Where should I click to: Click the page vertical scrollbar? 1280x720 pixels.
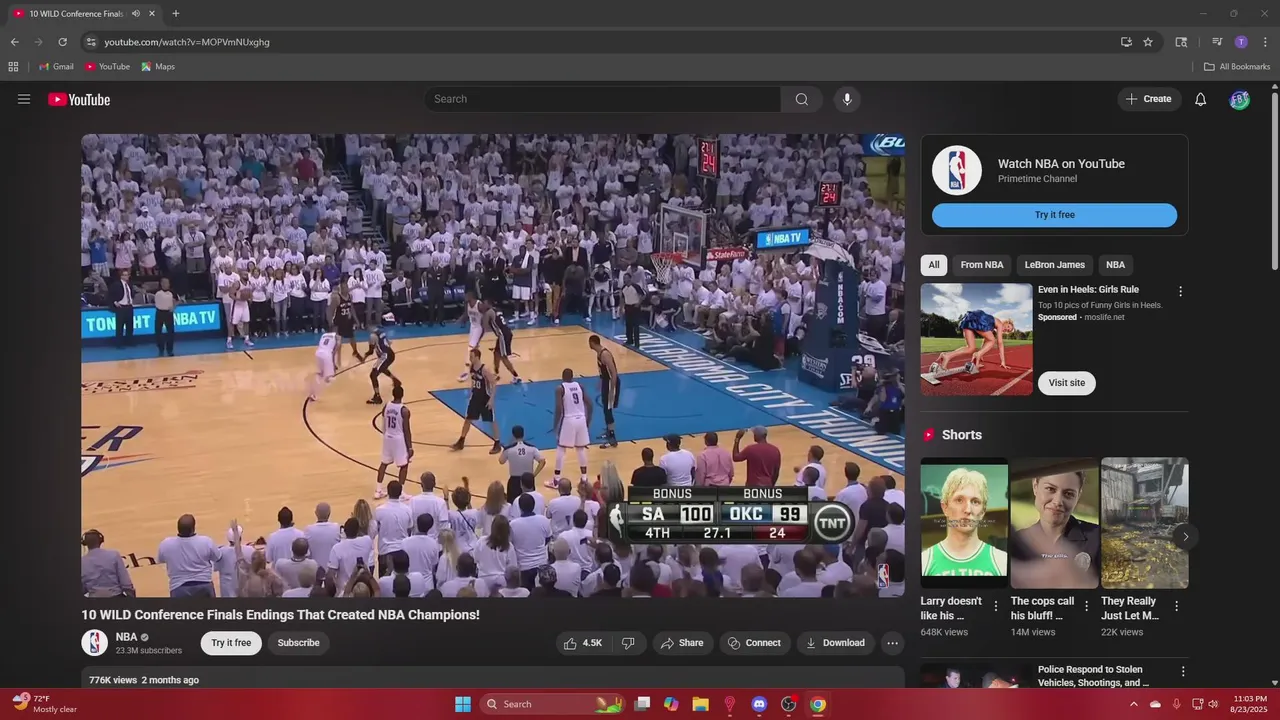pos(1275,180)
